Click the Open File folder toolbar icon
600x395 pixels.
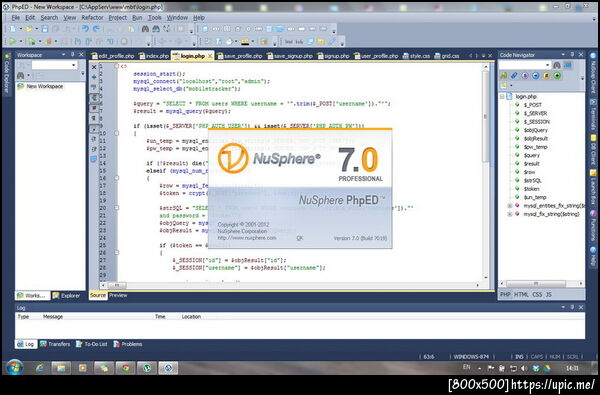(x=29, y=29)
